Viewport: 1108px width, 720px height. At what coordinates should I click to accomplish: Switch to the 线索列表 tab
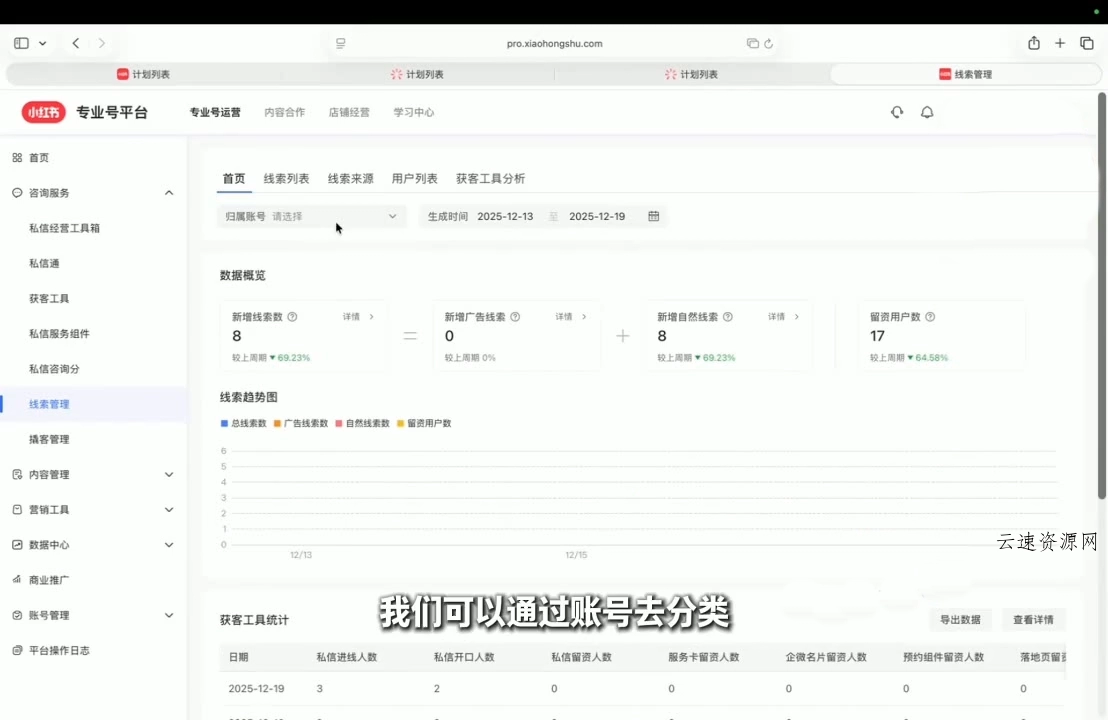tap(287, 178)
